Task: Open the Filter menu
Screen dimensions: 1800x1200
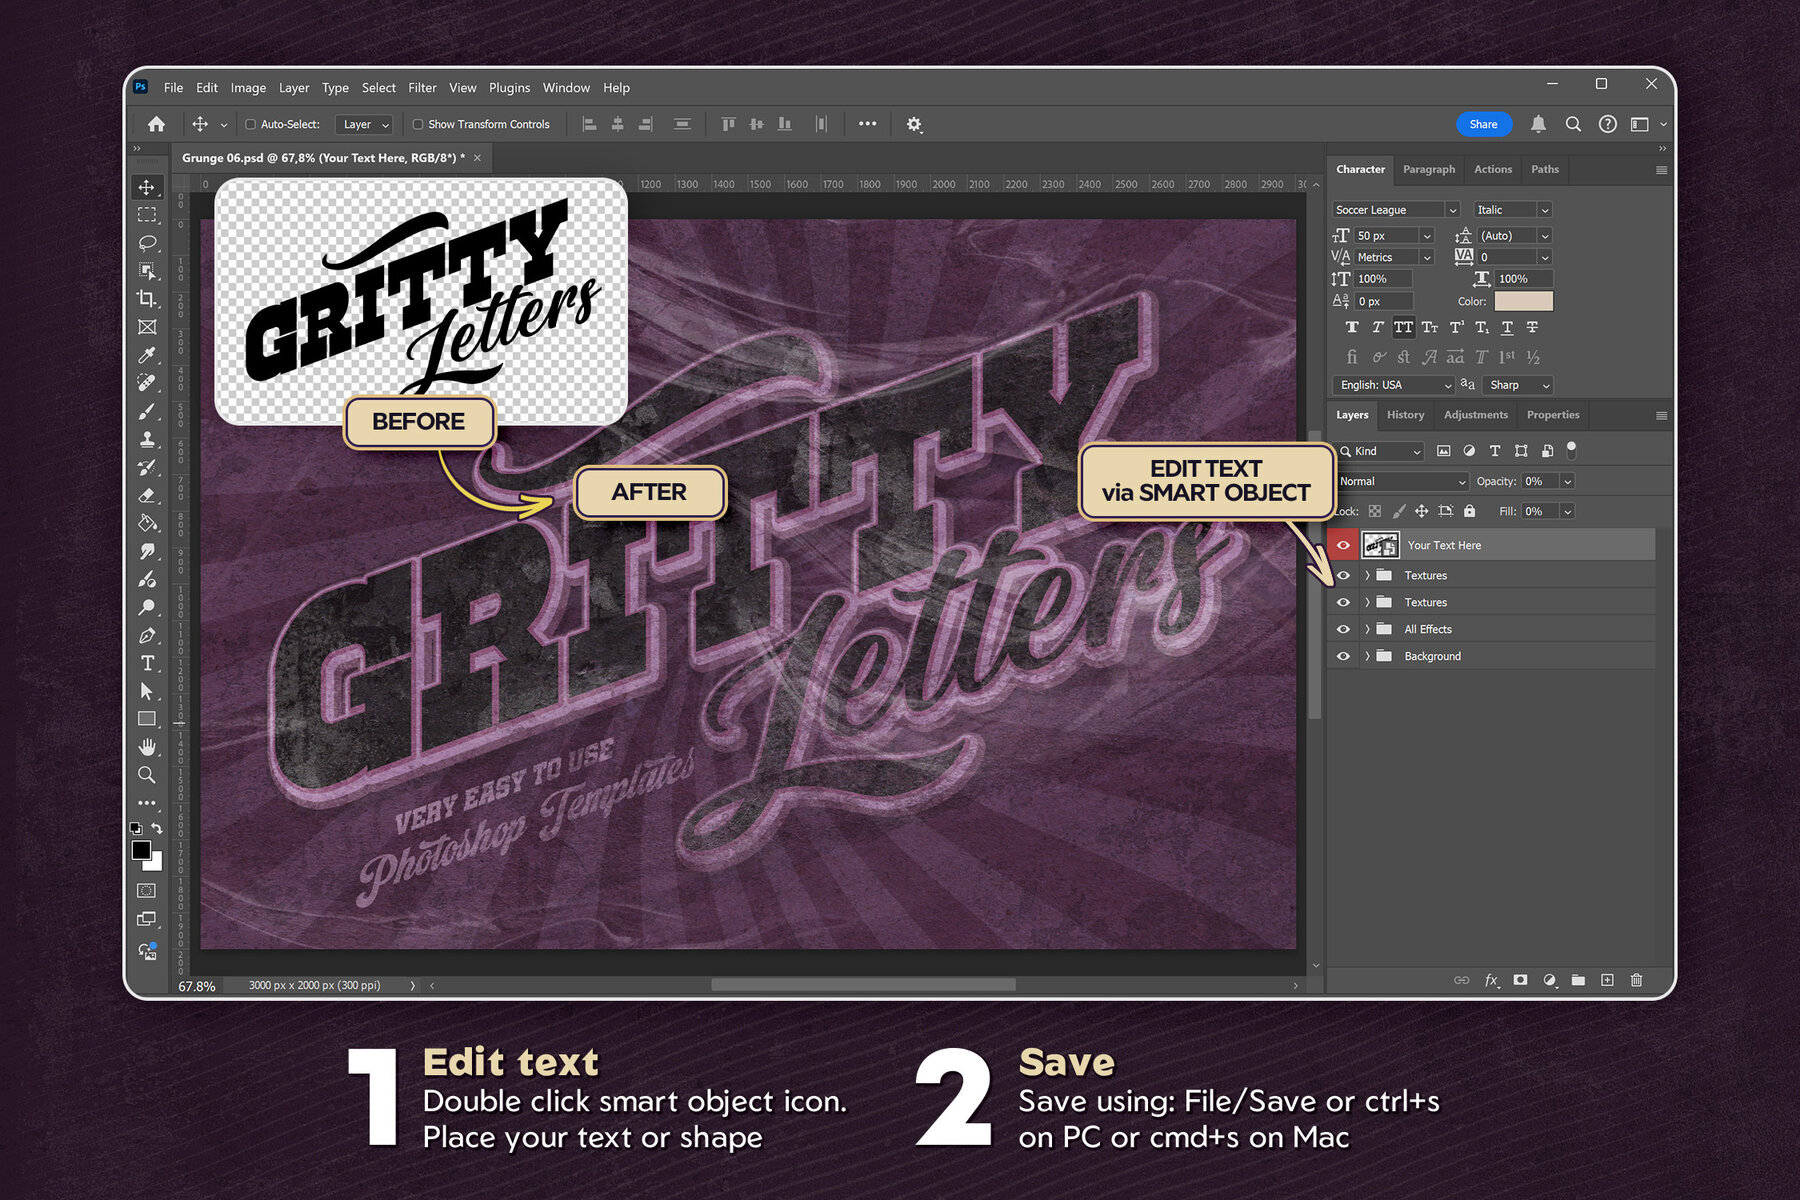Action: [x=422, y=88]
